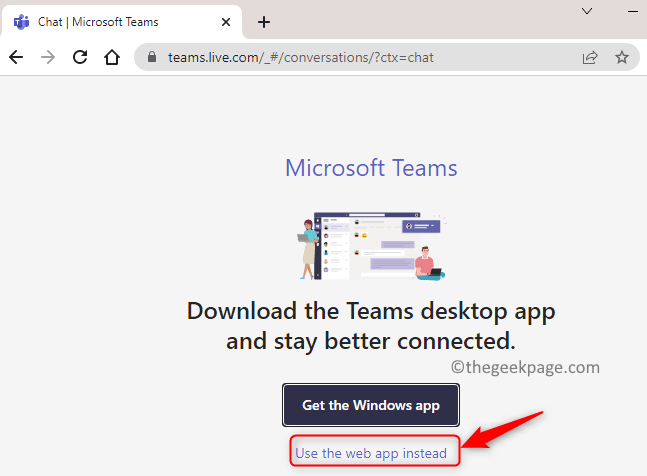Click the Teams favicon in tab
Image resolution: width=647 pixels, height=476 pixels.
click(x=21, y=22)
